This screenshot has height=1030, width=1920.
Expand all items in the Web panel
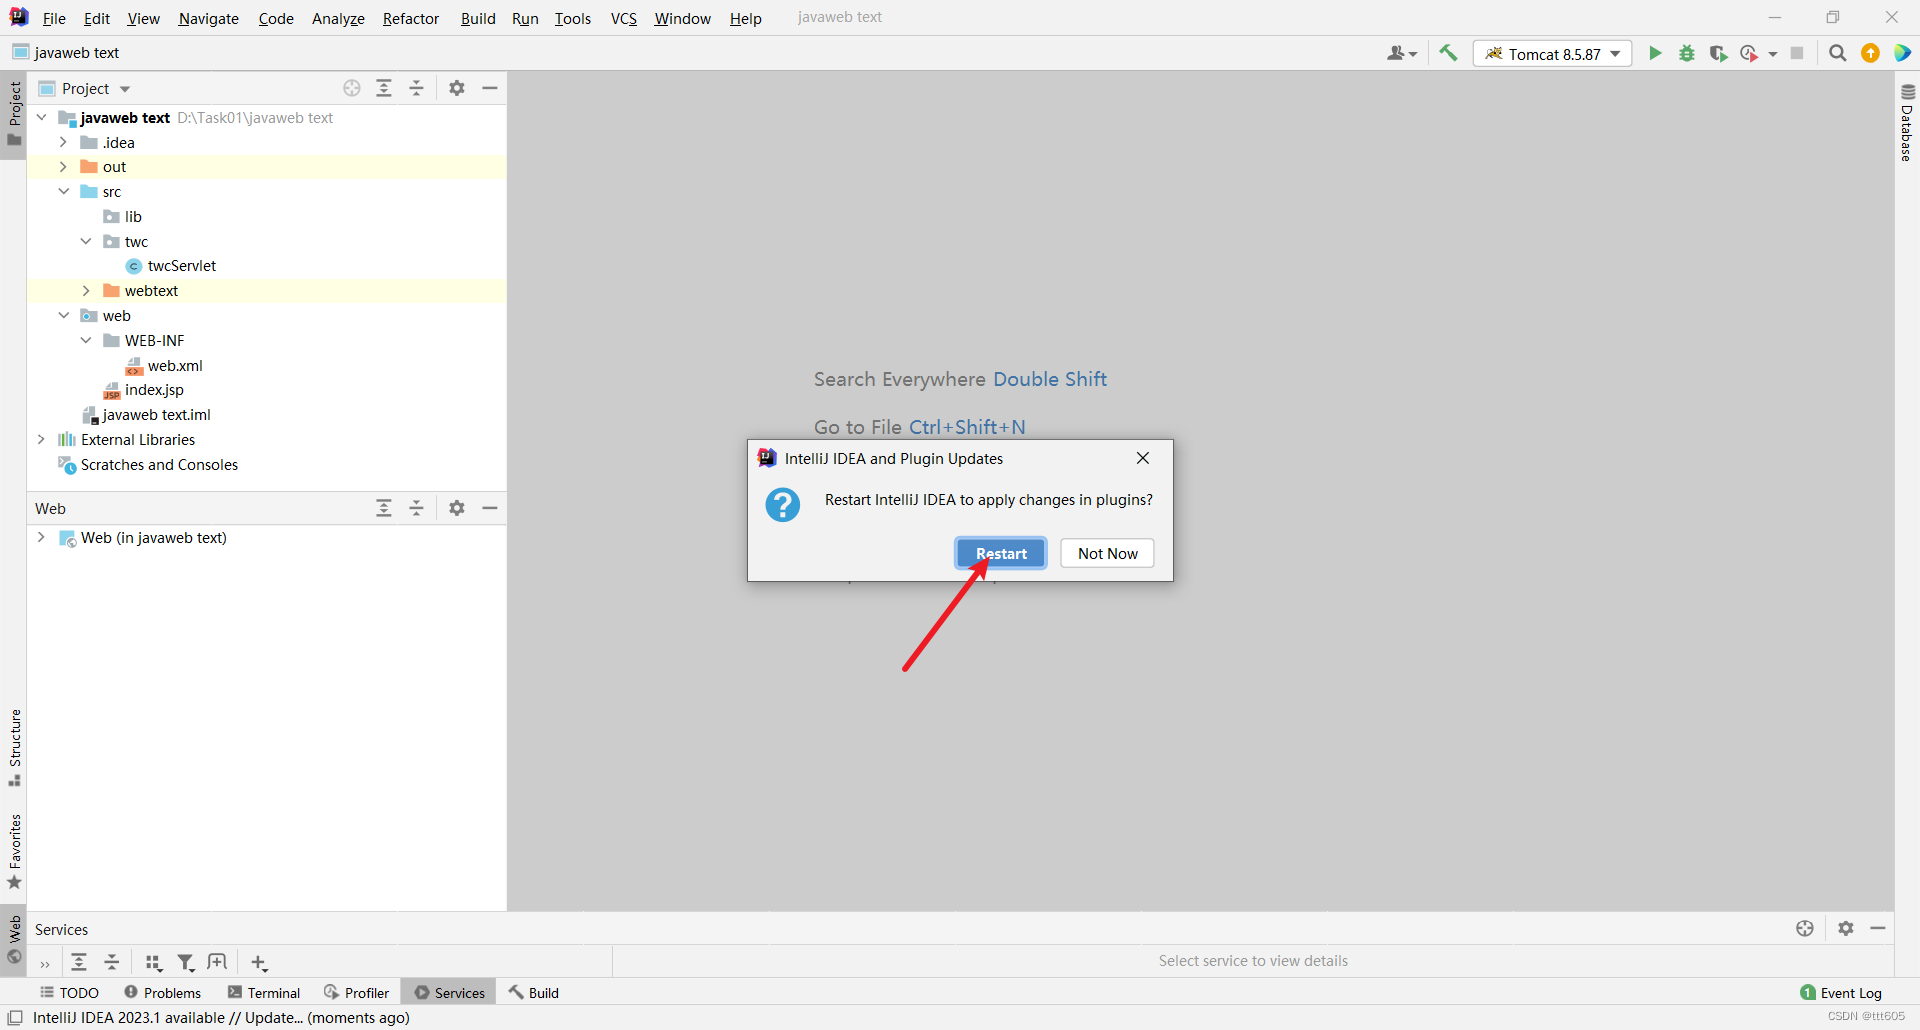pyautogui.click(x=384, y=508)
